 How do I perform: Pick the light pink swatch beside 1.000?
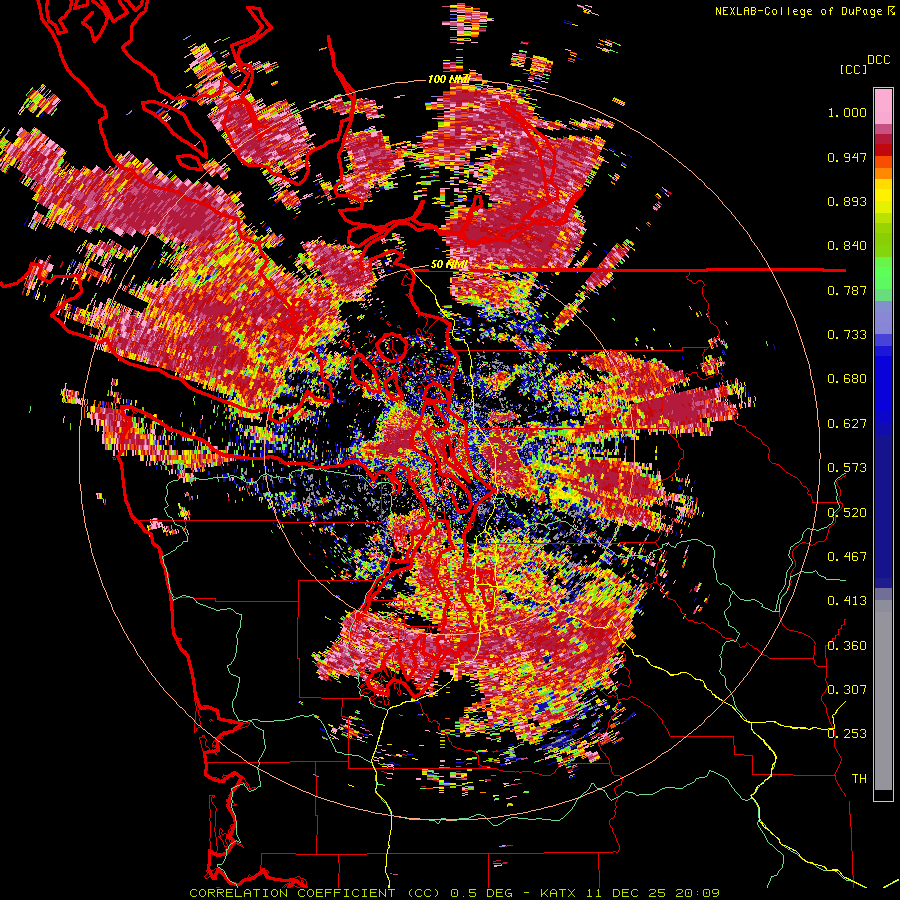click(883, 107)
